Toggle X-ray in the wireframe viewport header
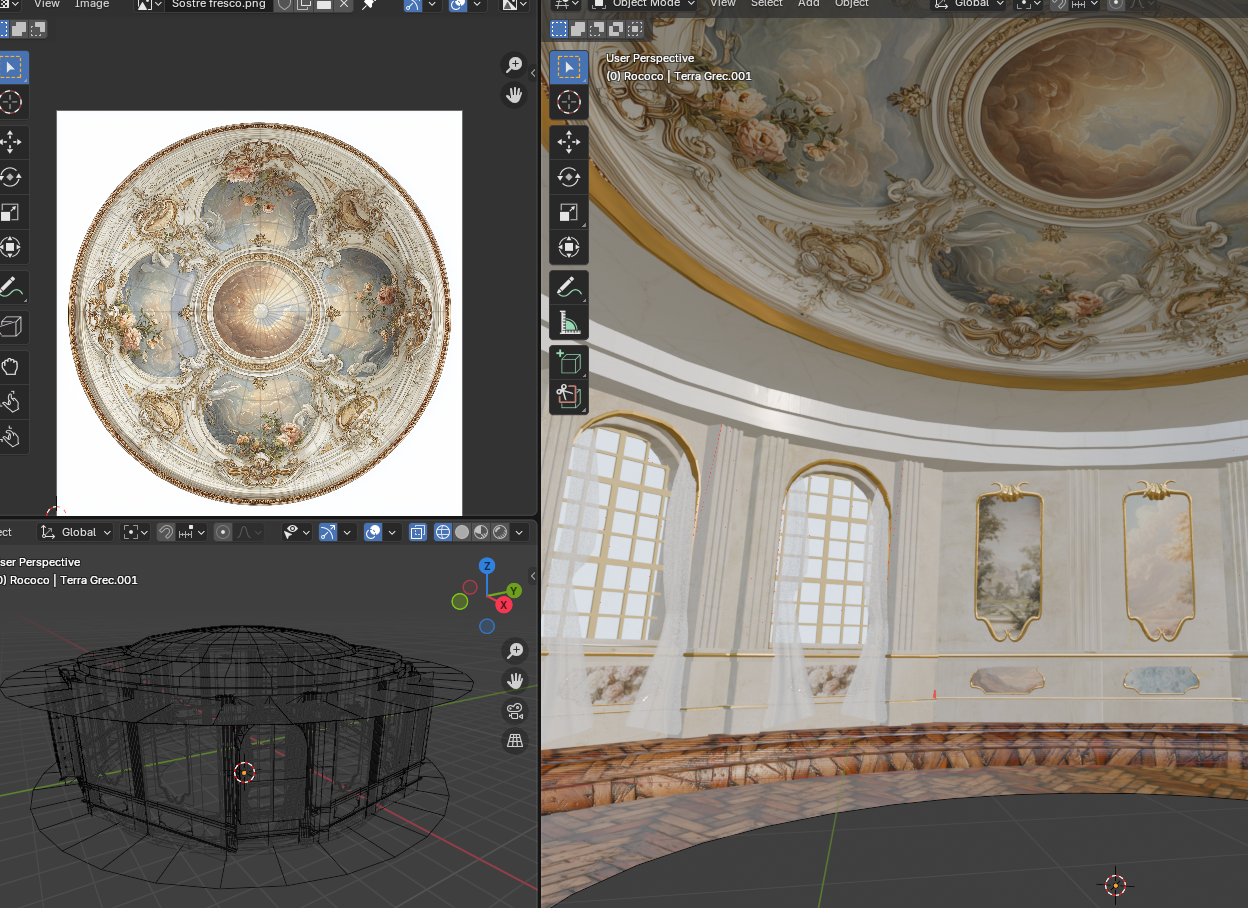Screen dimensions: 1248x908 (x=418, y=532)
